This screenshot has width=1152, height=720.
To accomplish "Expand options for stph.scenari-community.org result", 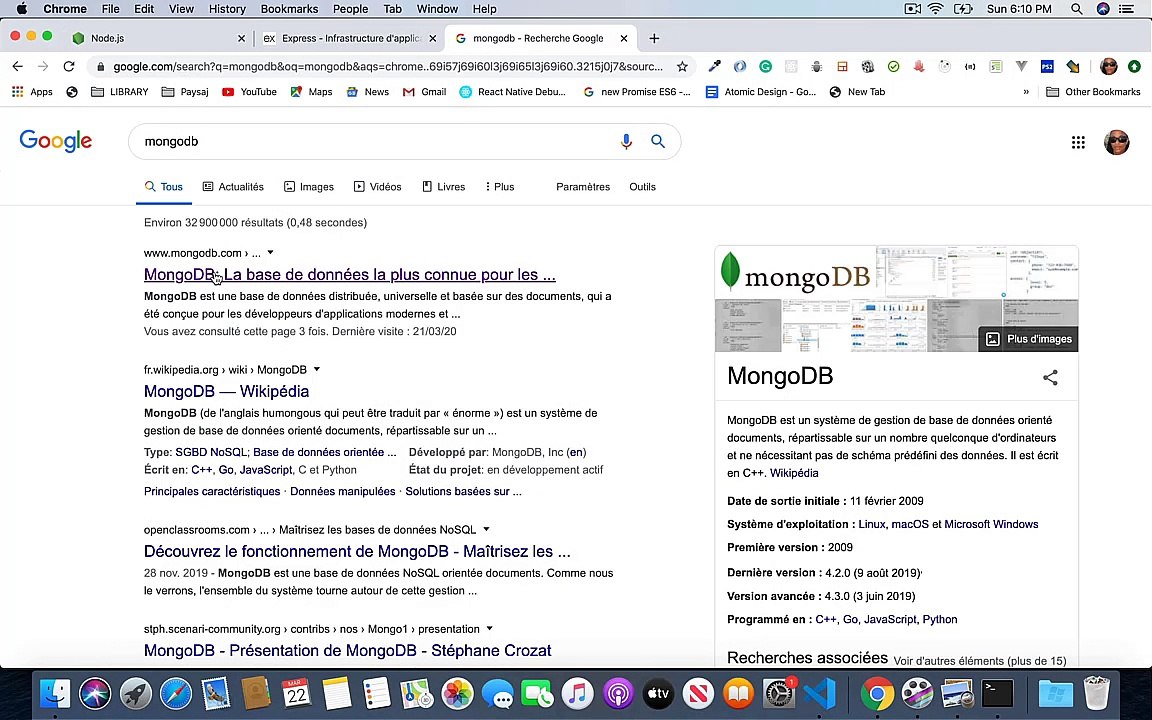I will pos(489,629).
